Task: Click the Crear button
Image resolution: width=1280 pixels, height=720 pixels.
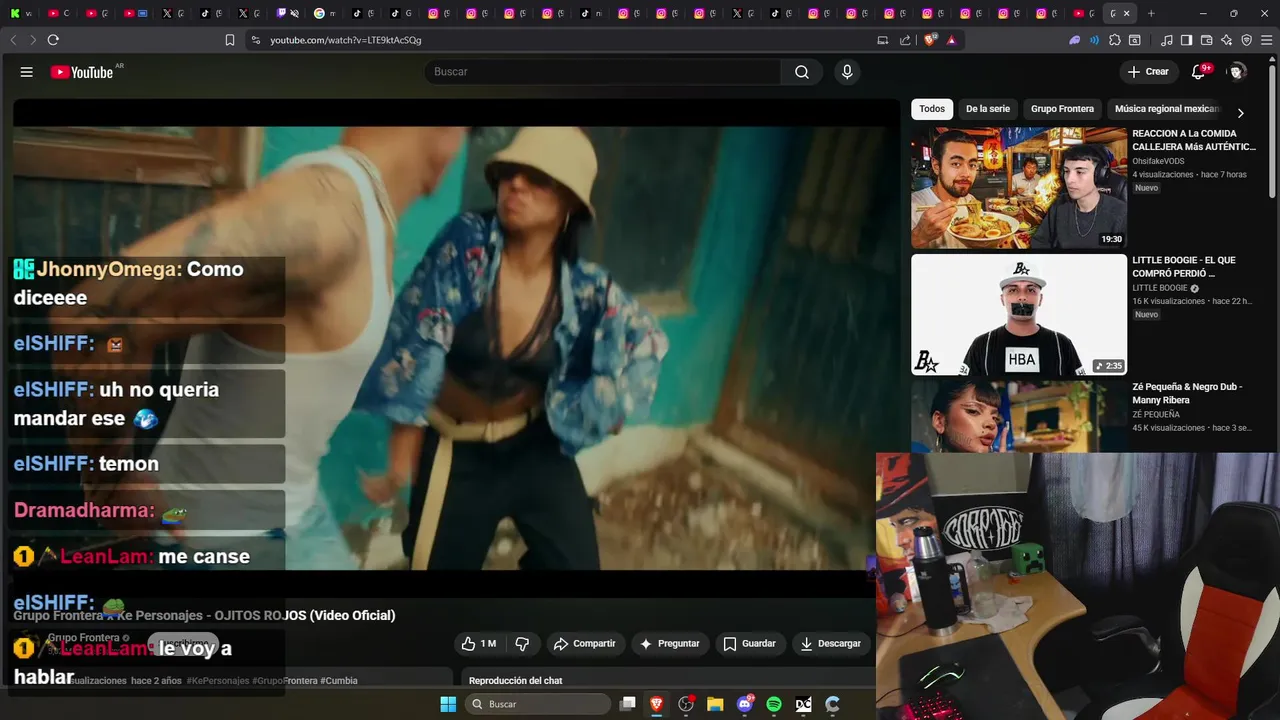Action: pyautogui.click(x=1148, y=72)
